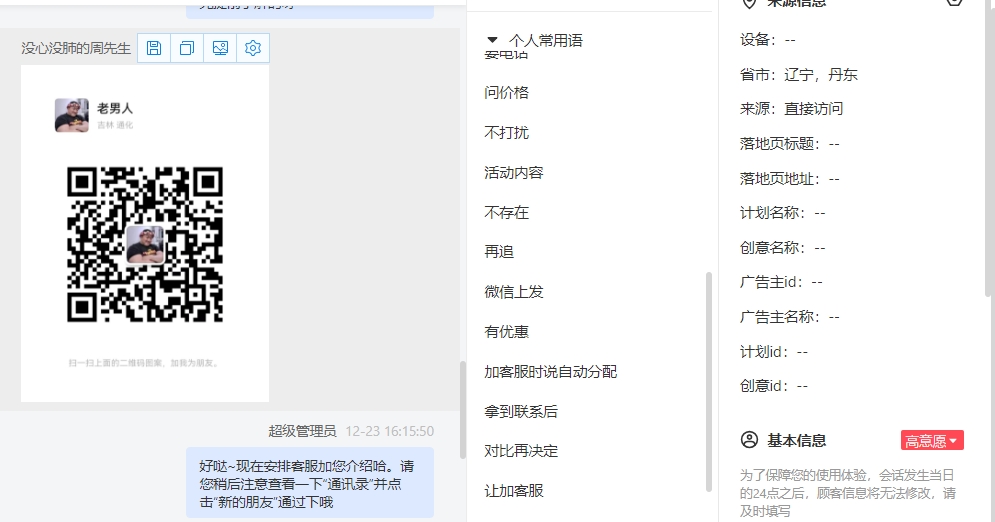Select the 活动内容 quick phrase

pos(514,173)
